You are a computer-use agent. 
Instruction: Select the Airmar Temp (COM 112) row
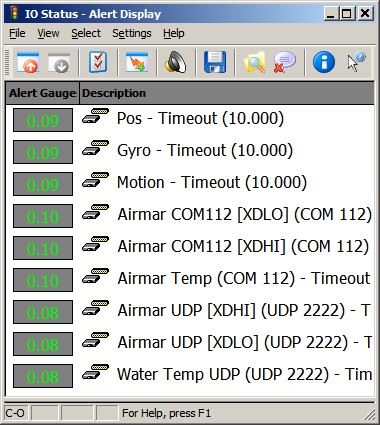[190, 279]
